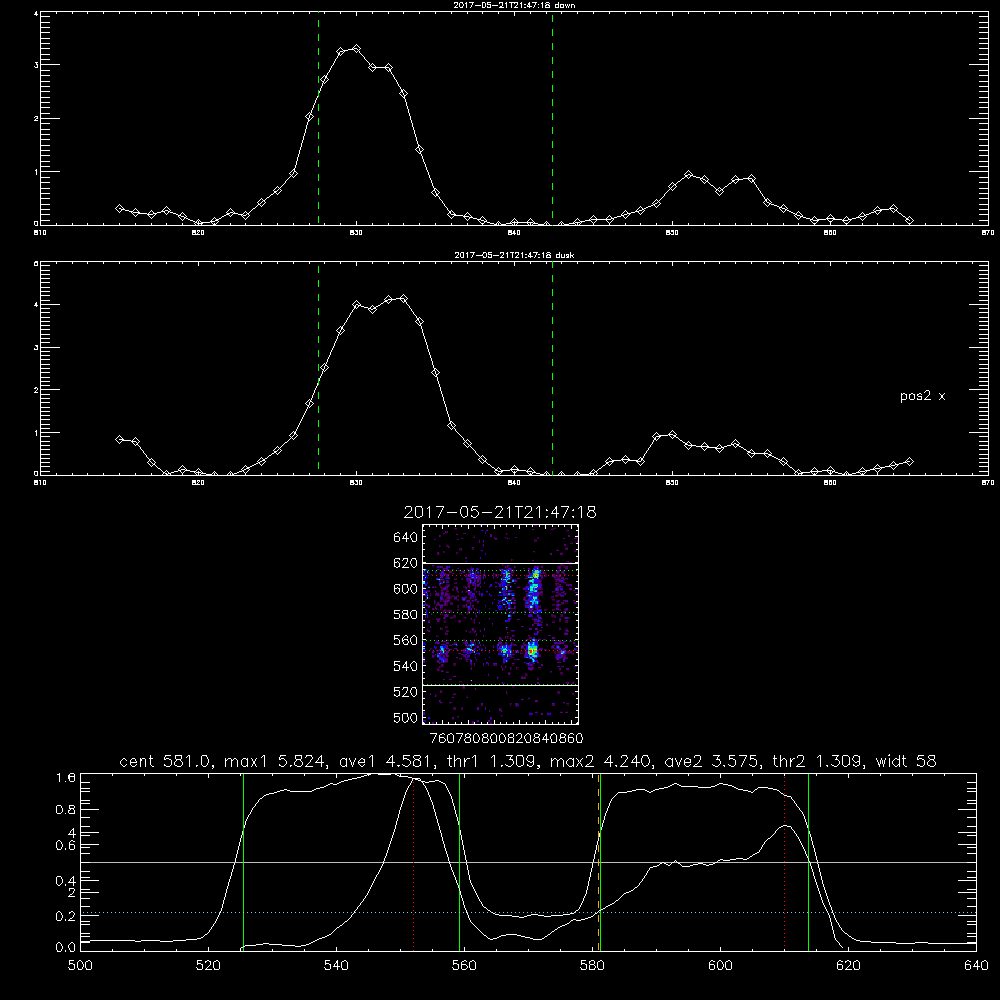Click the 620 label on bottom plot x-axis
1000x1000 pixels.
coord(848,966)
